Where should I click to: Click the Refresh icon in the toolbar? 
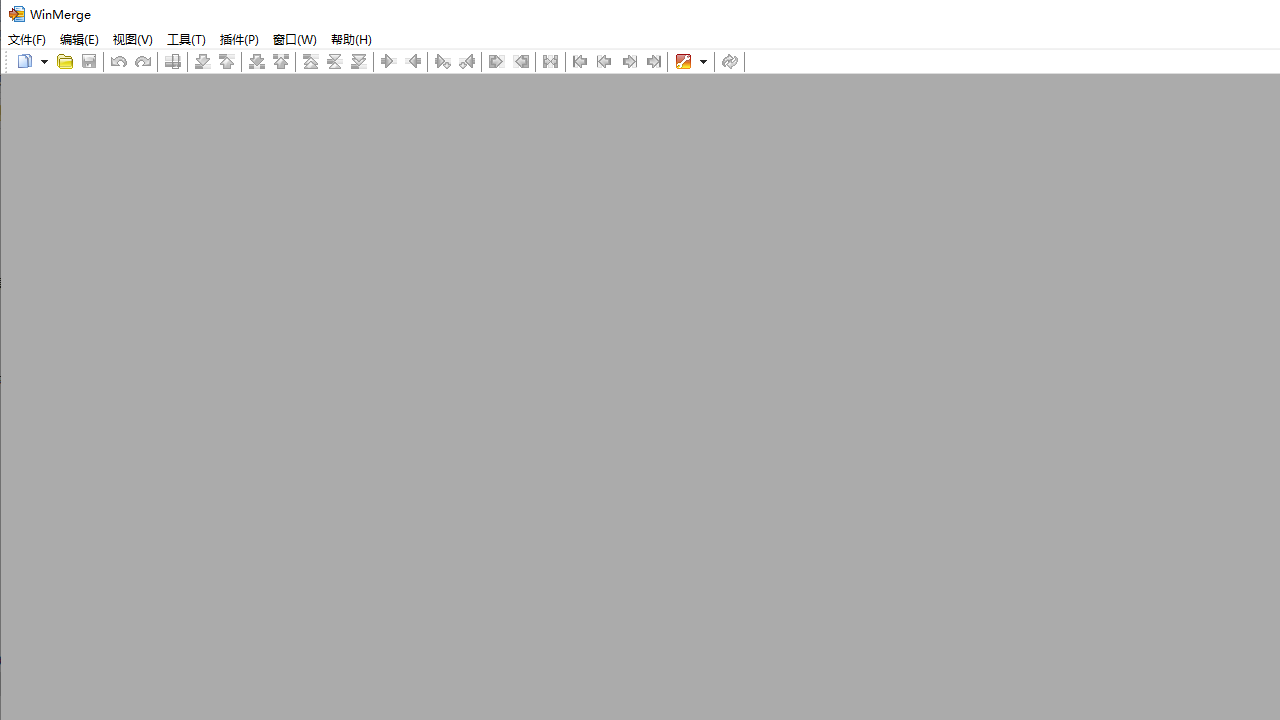click(x=730, y=62)
